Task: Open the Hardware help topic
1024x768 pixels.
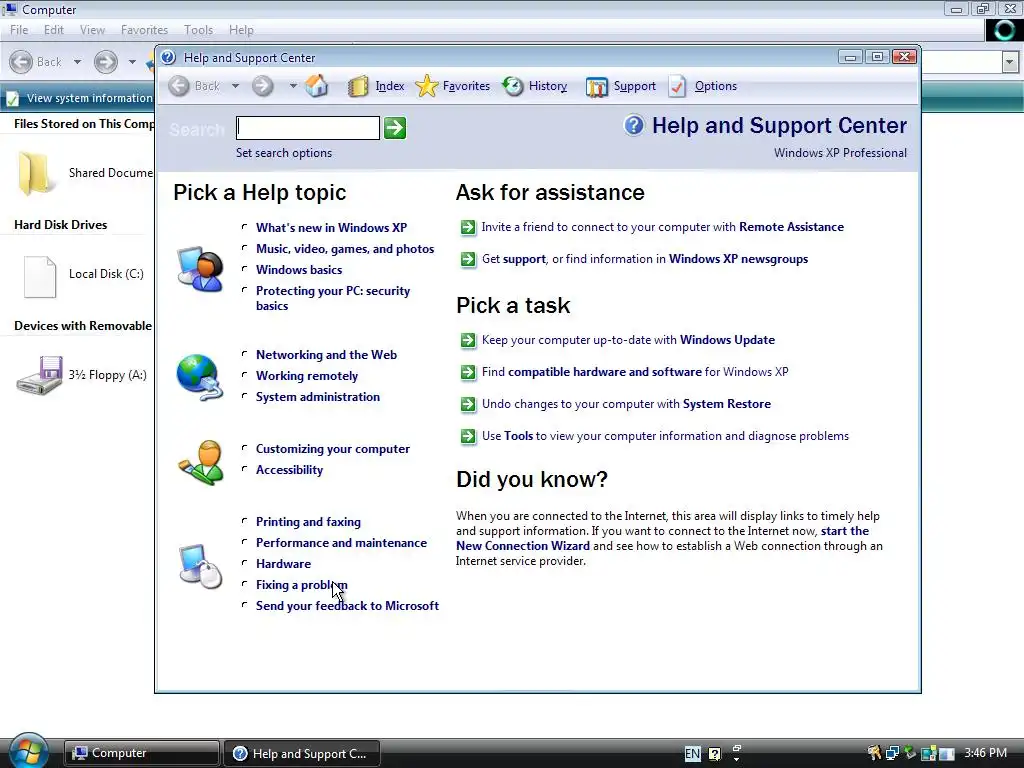Action: [283, 564]
